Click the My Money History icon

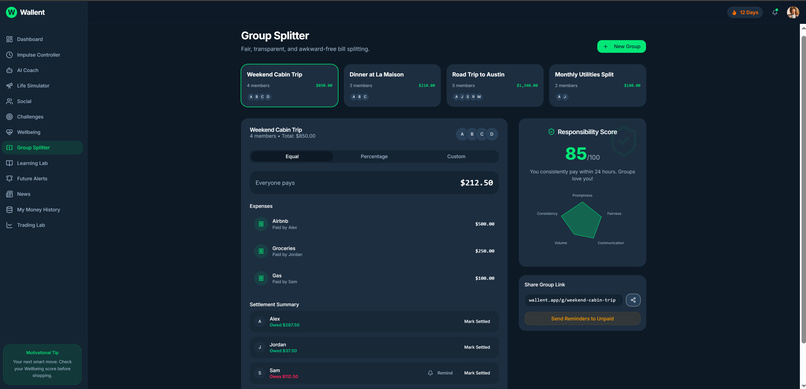click(x=9, y=210)
